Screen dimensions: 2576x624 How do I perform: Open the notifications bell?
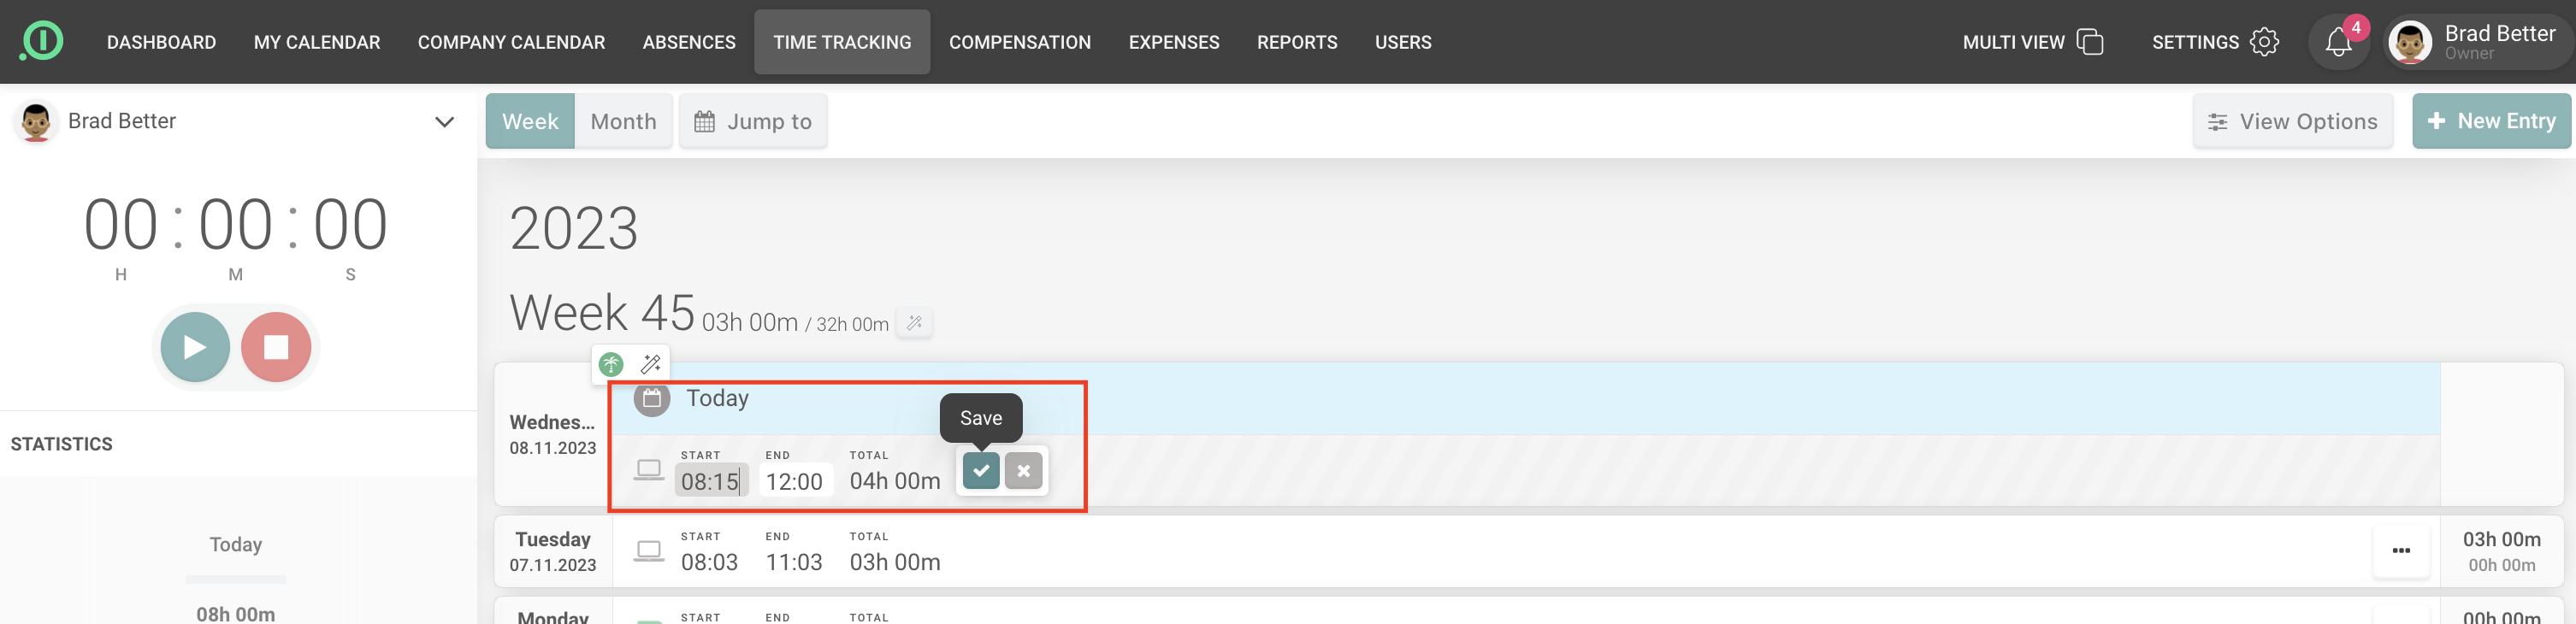click(x=2337, y=43)
